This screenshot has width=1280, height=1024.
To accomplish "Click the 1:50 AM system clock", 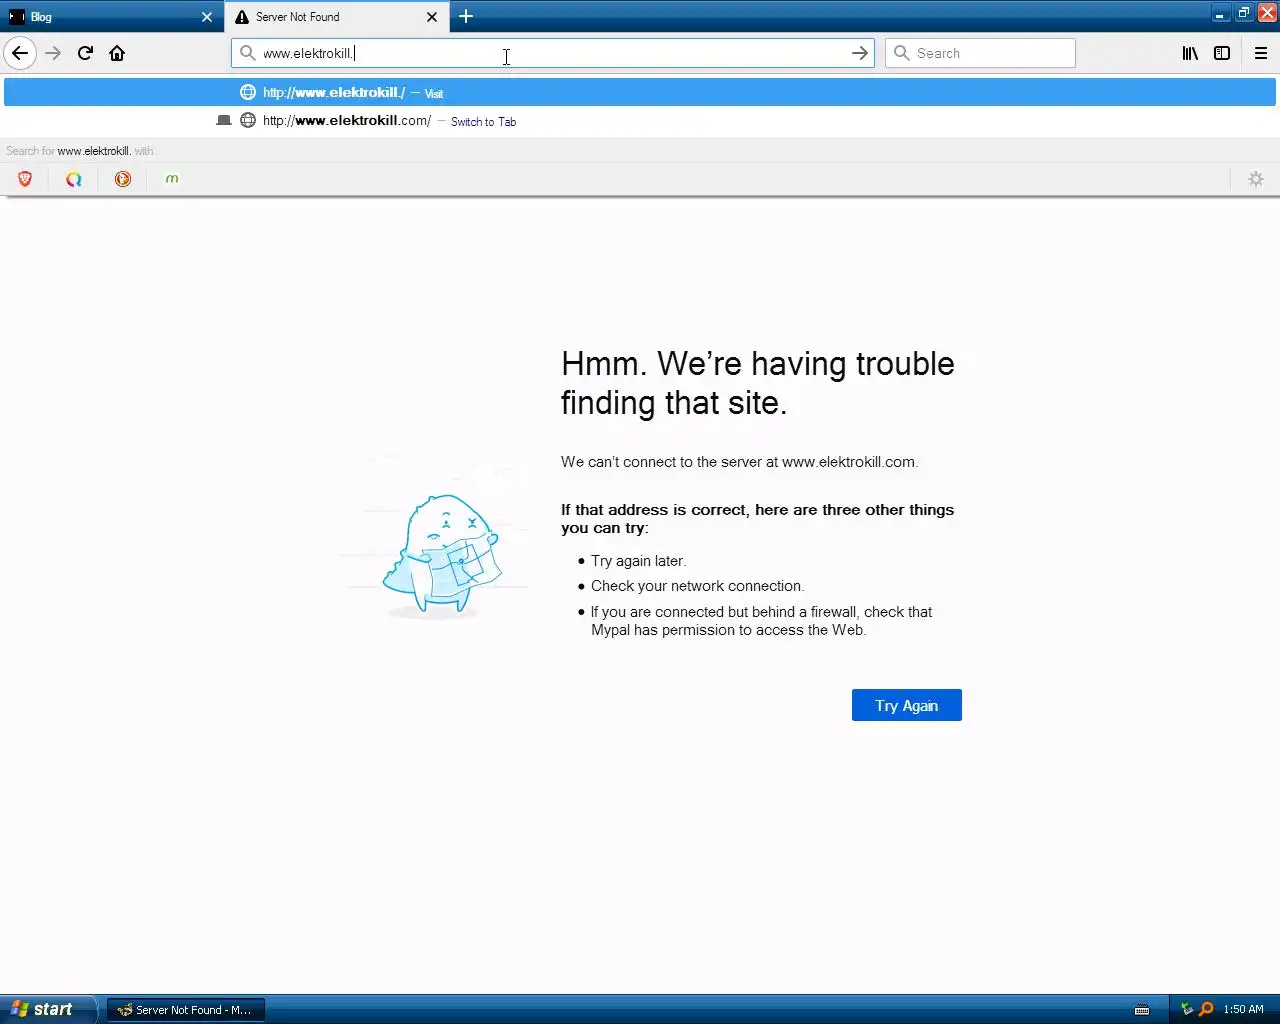I will [1243, 1009].
